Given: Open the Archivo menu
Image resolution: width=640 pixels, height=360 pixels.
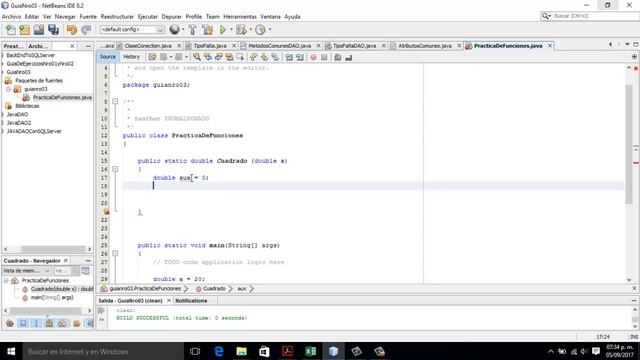Looking at the screenshot, I should (11, 16).
